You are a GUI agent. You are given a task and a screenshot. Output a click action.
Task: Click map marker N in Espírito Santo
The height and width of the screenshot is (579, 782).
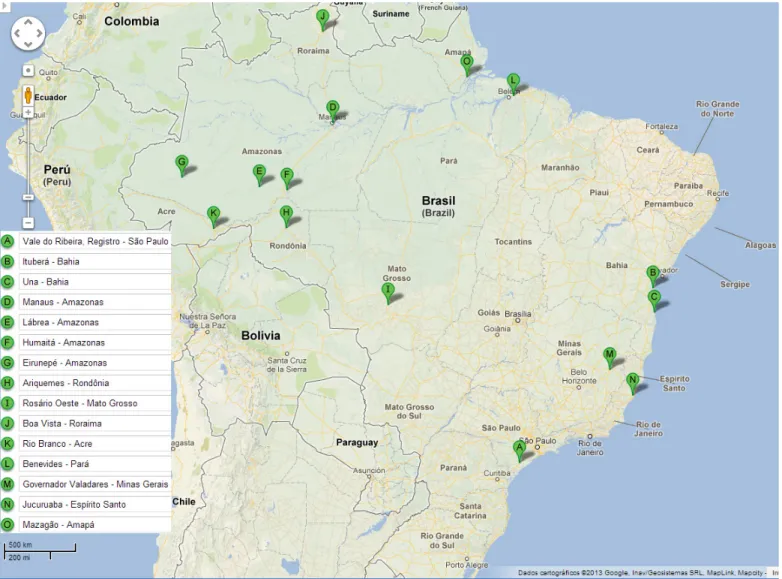coord(633,384)
